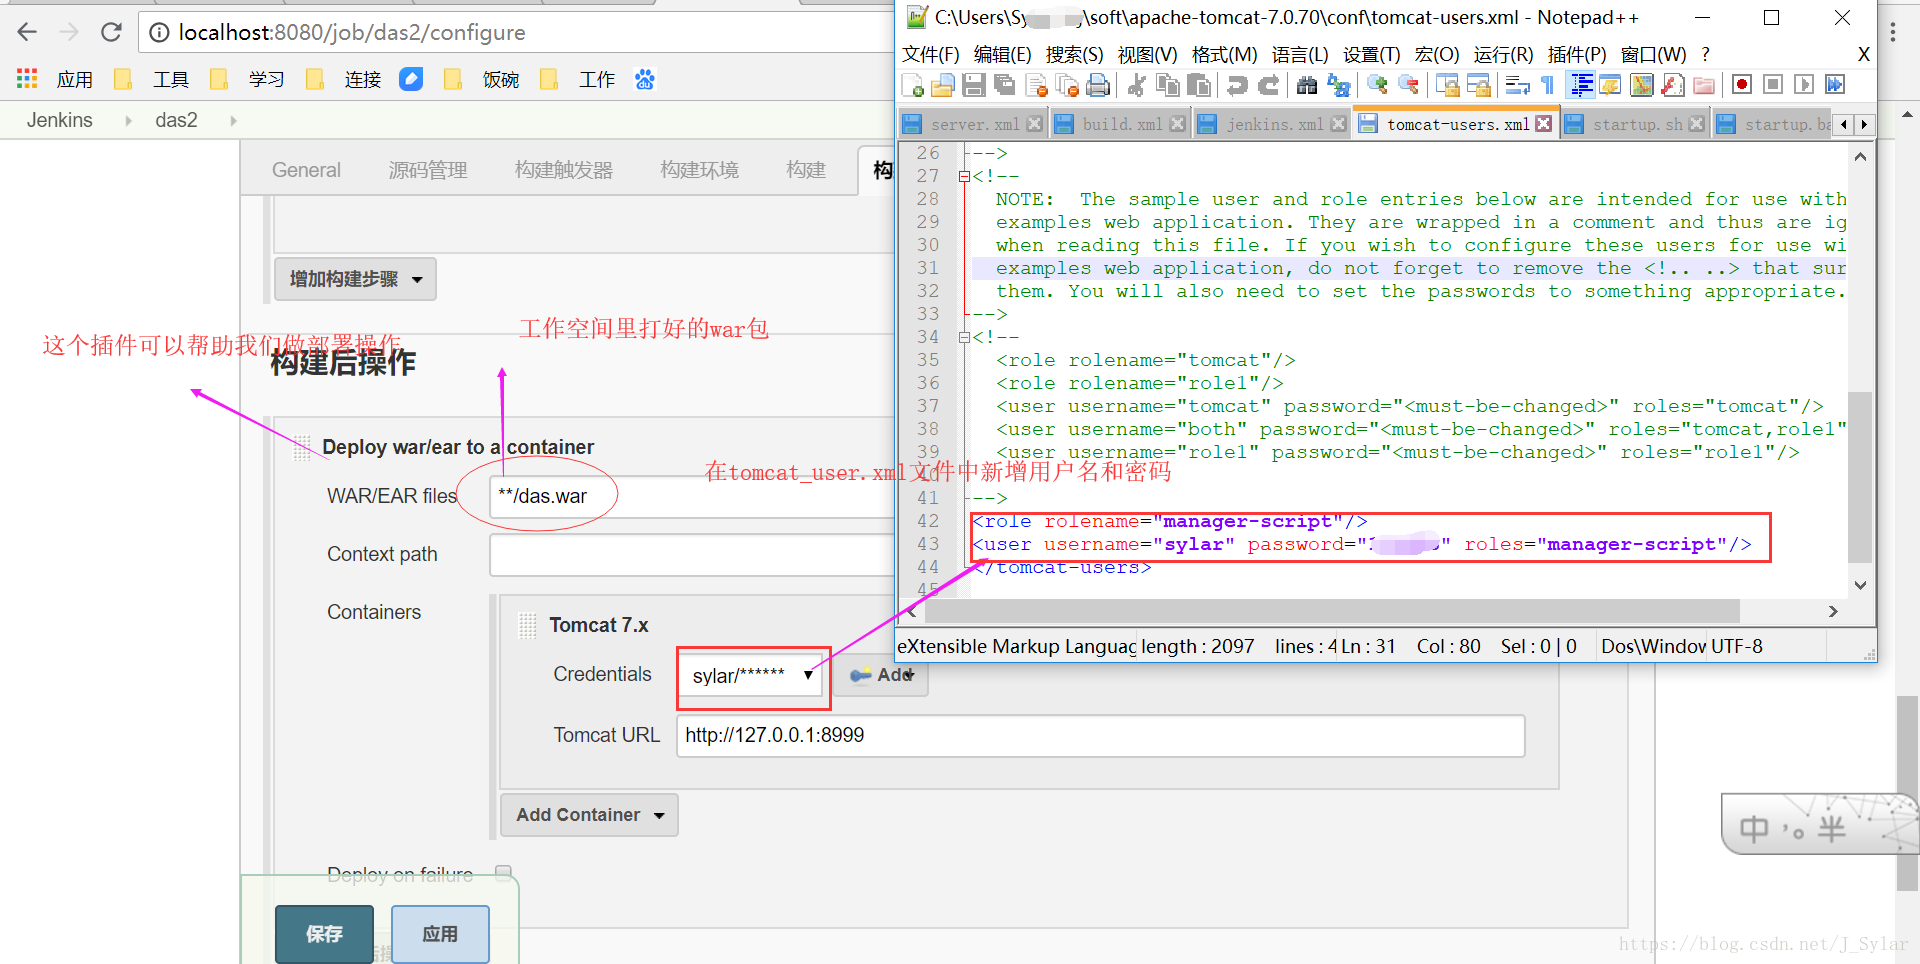This screenshot has height=964, width=1920.
Task: Toggle the Deploy on failure checkbox
Action: click(503, 873)
